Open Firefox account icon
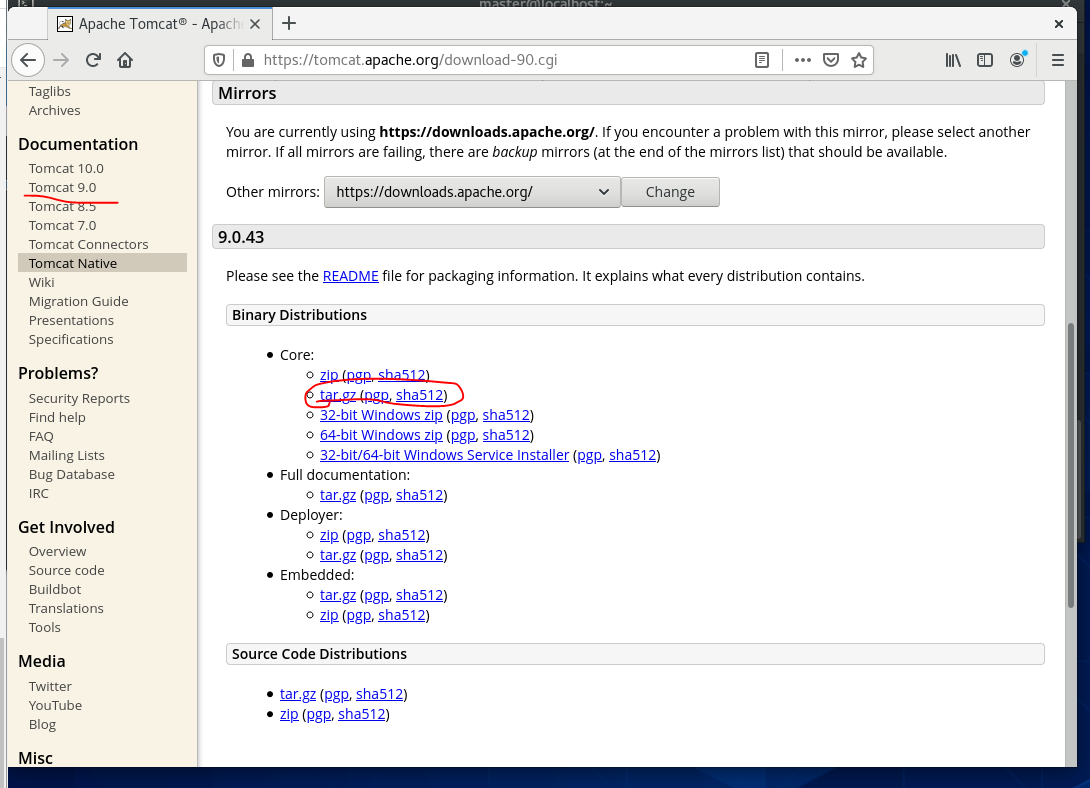Screen dimensions: 1090x788 [x=1018, y=60]
